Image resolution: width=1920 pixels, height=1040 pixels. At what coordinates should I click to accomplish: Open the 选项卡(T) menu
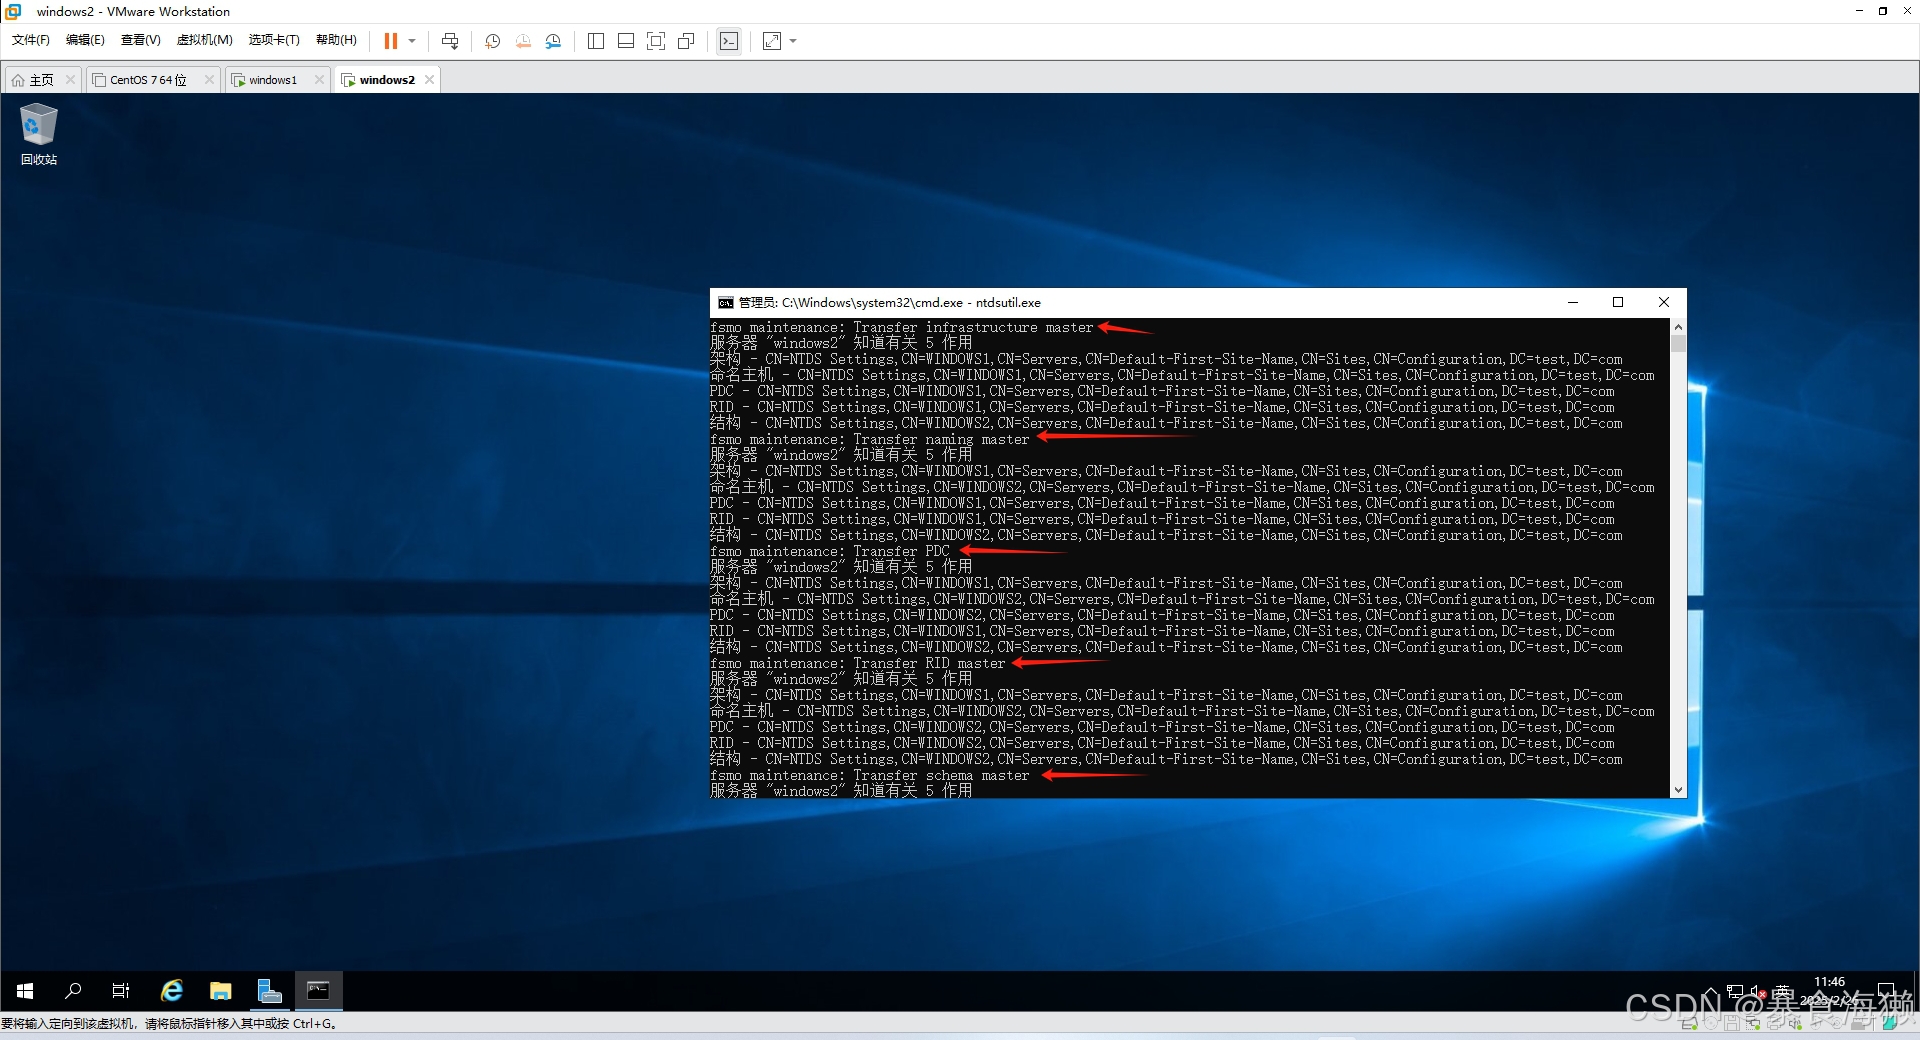click(274, 40)
